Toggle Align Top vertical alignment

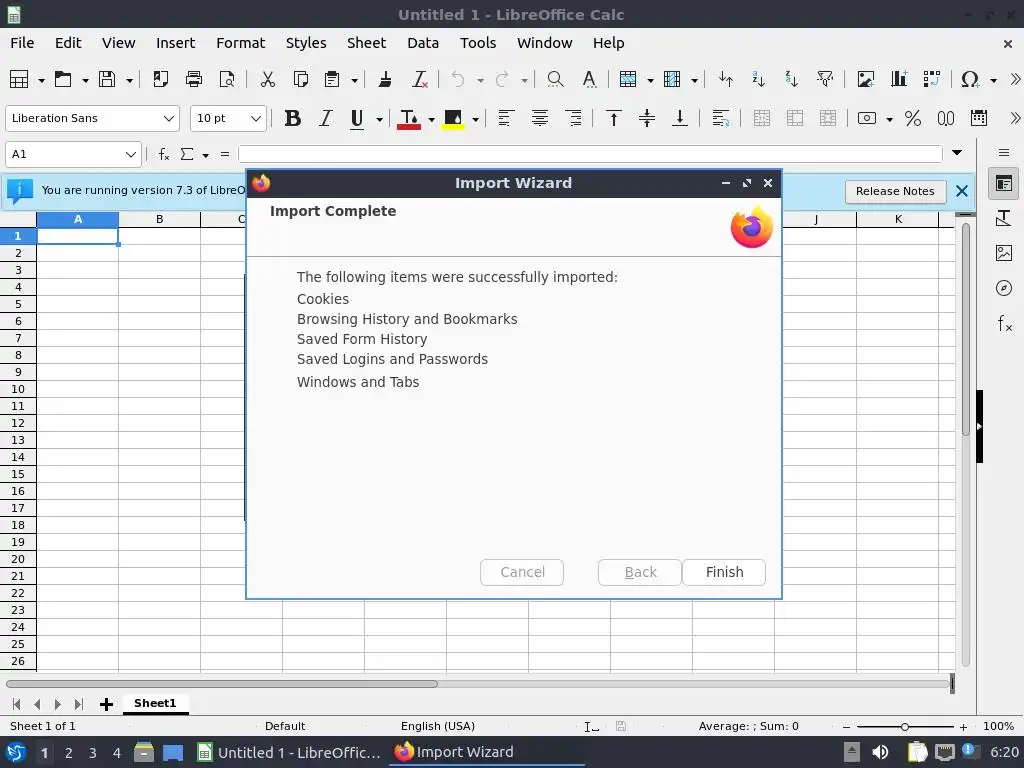(613, 118)
